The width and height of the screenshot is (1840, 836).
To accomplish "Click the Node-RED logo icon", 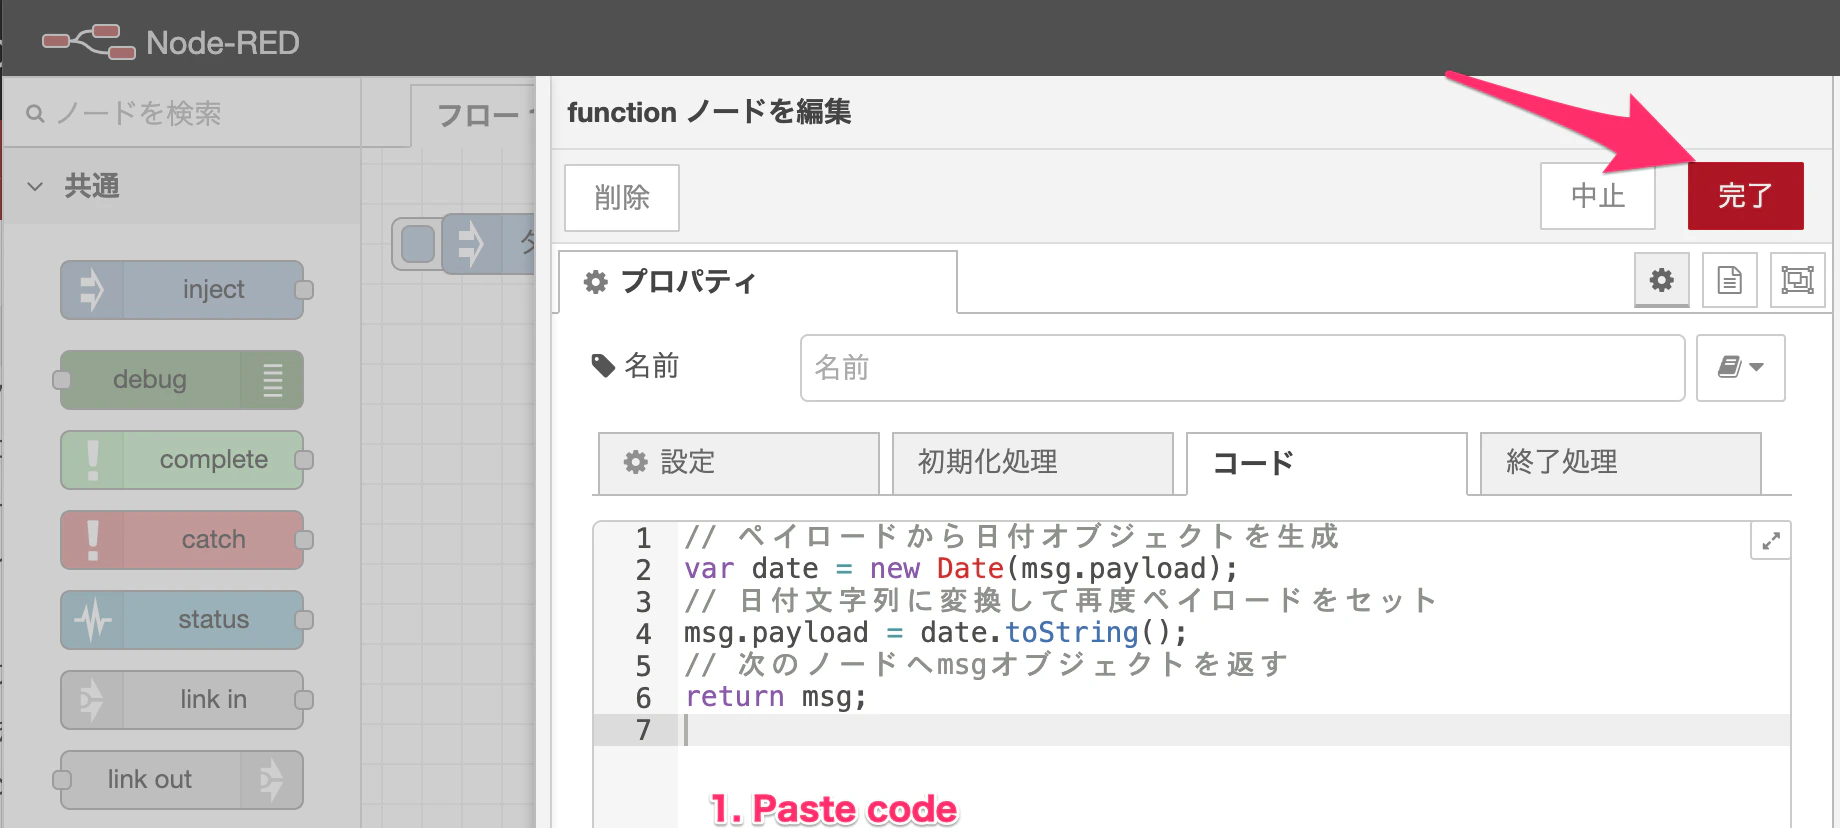I will pyautogui.click(x=88, y=43).
